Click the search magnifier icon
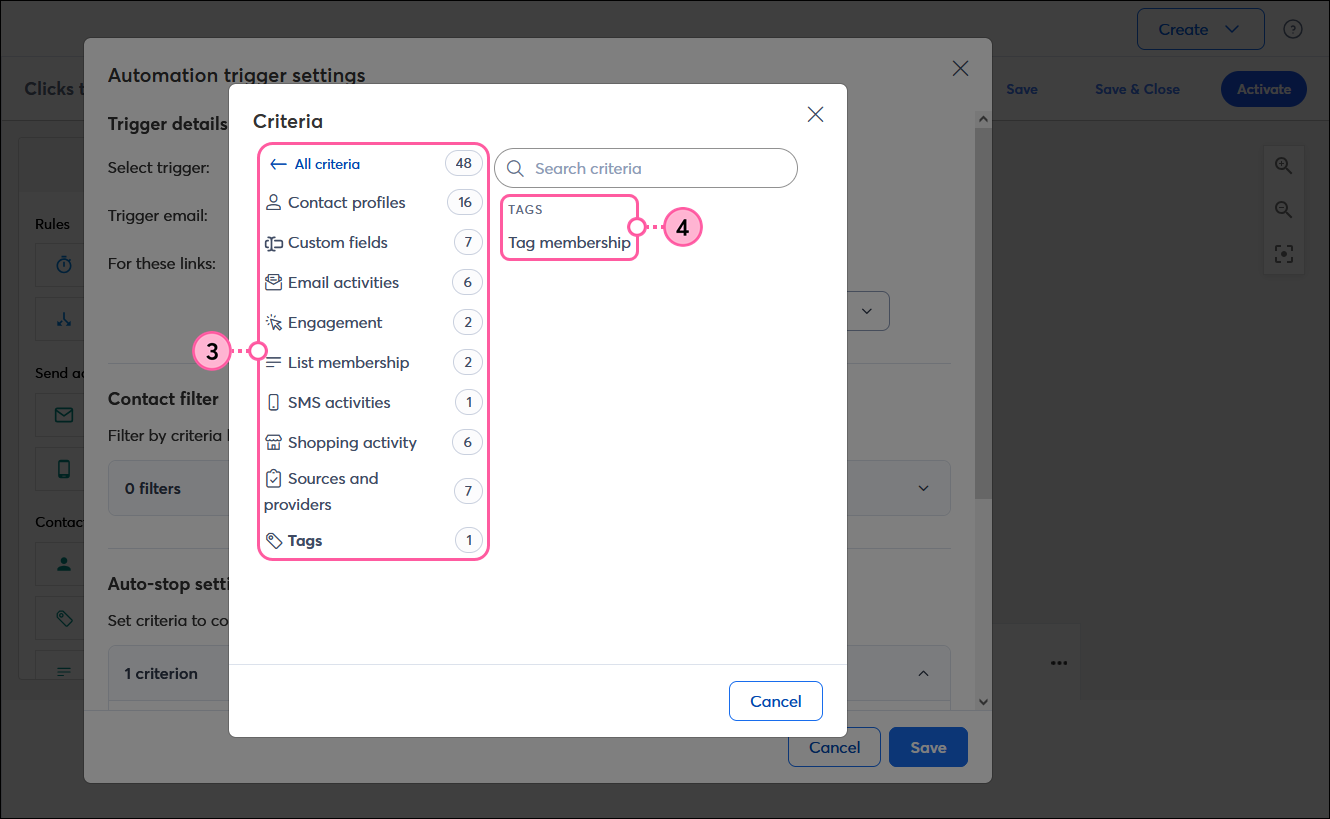 tap(516, 168)
